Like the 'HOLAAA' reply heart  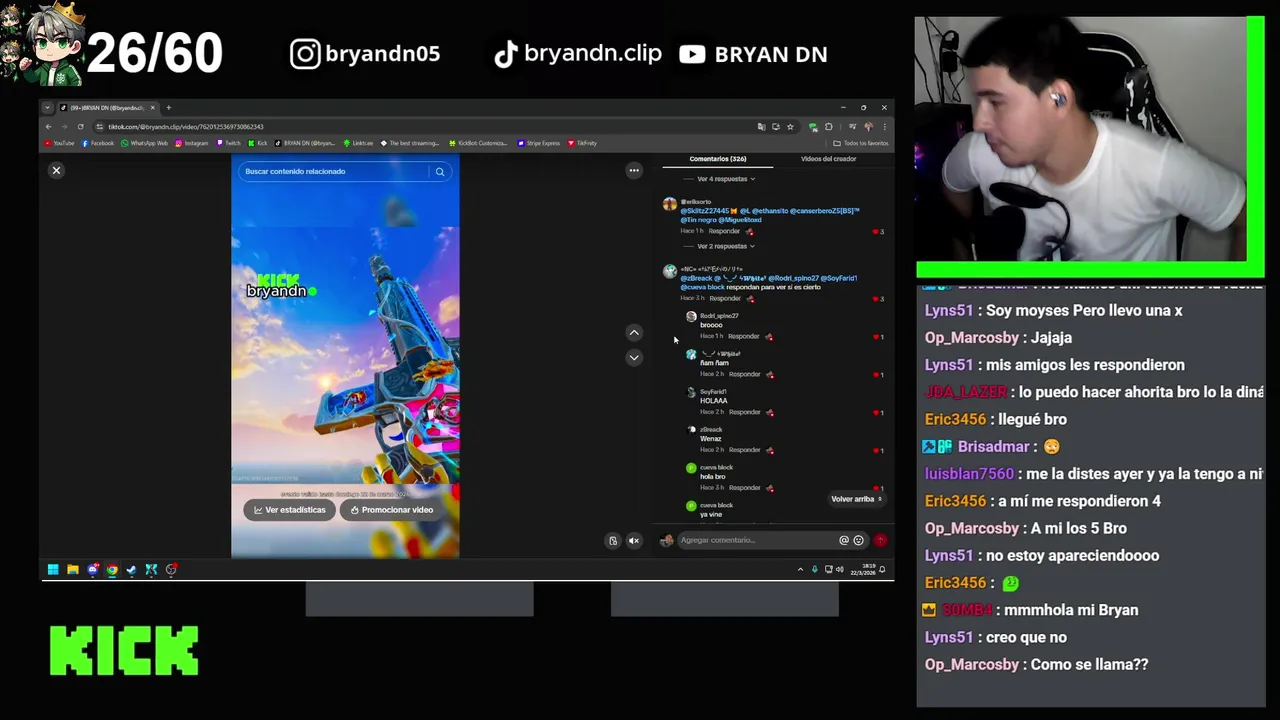click(877, 413)
